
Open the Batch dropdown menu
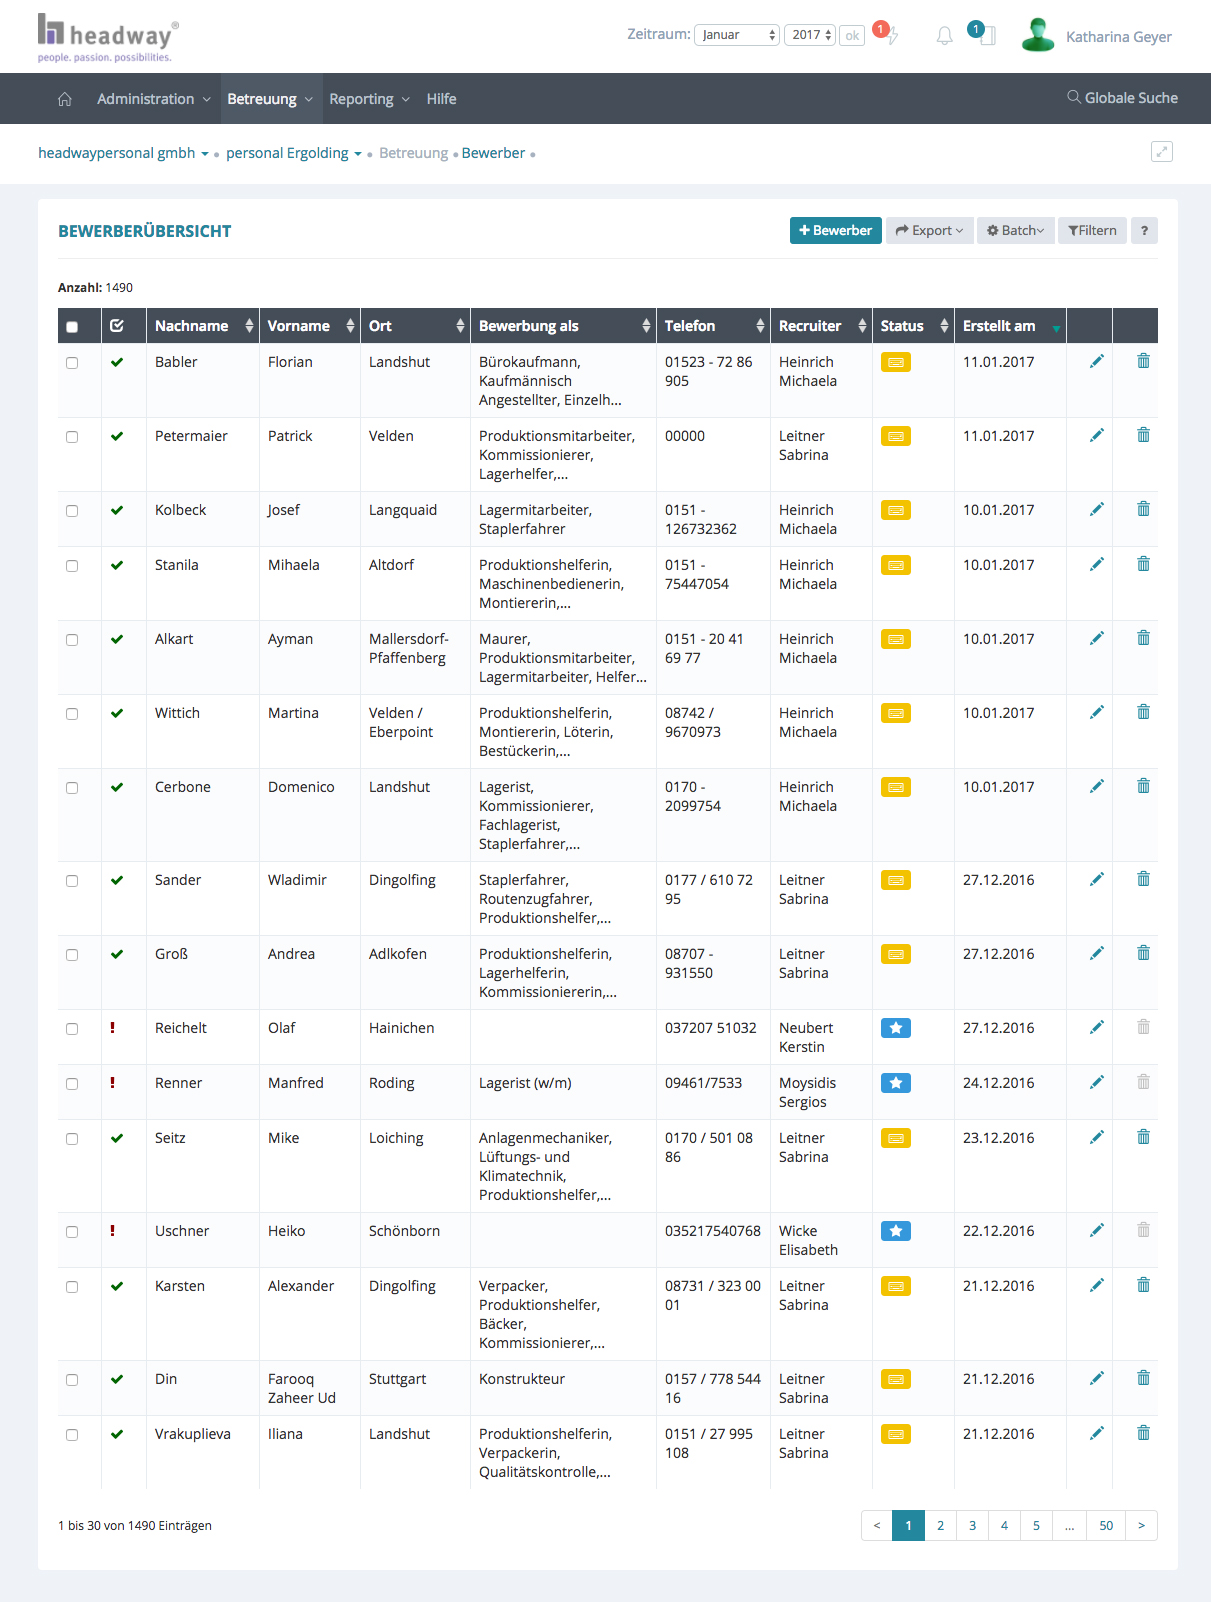coord(1015,231)
